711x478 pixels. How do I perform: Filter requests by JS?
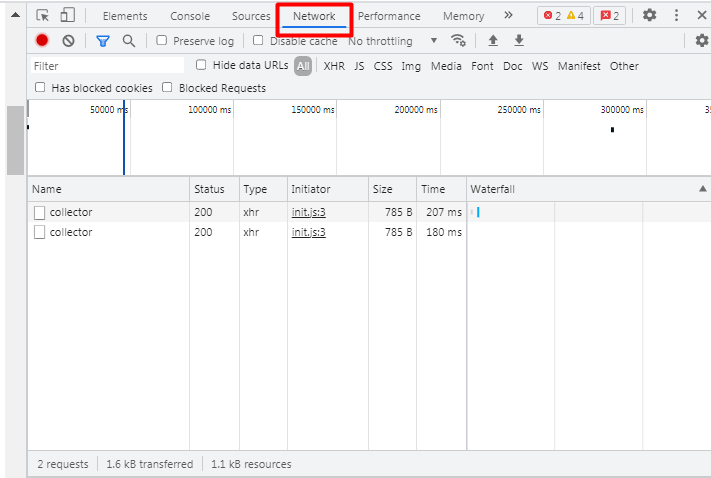tap(359, 66)
